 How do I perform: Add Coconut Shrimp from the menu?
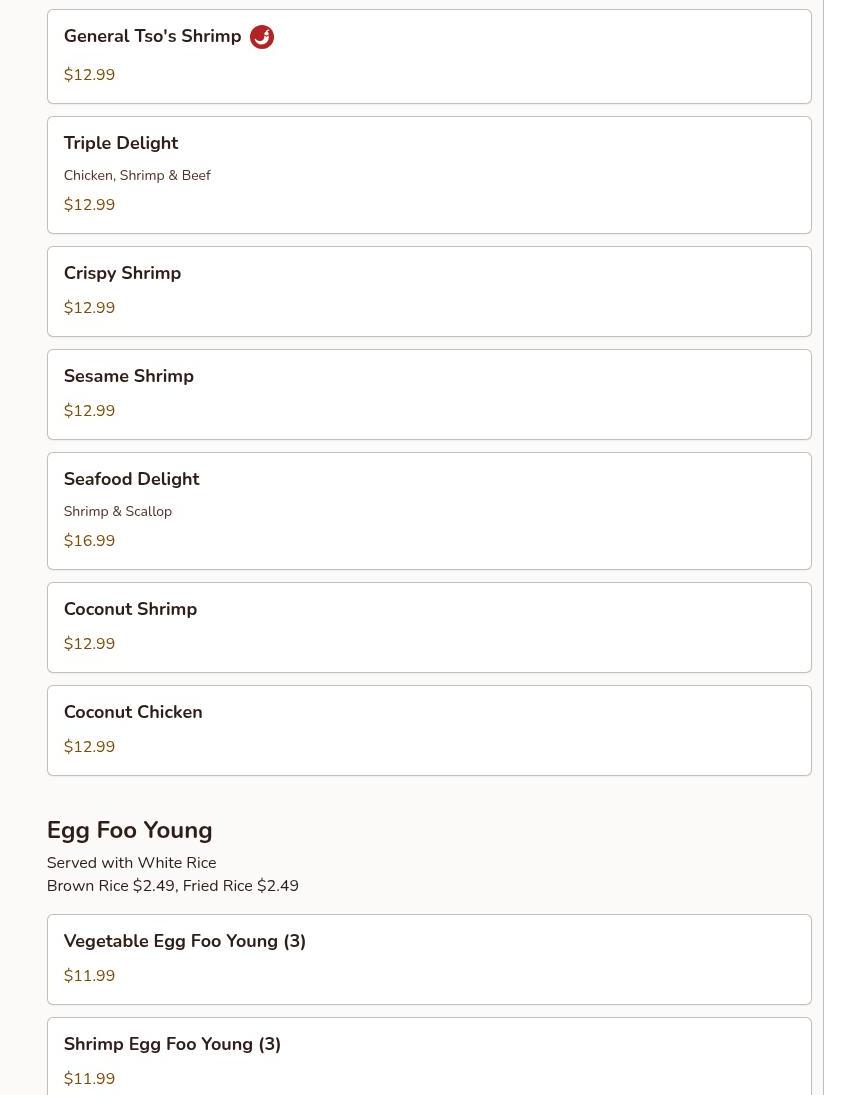[428, 627]
